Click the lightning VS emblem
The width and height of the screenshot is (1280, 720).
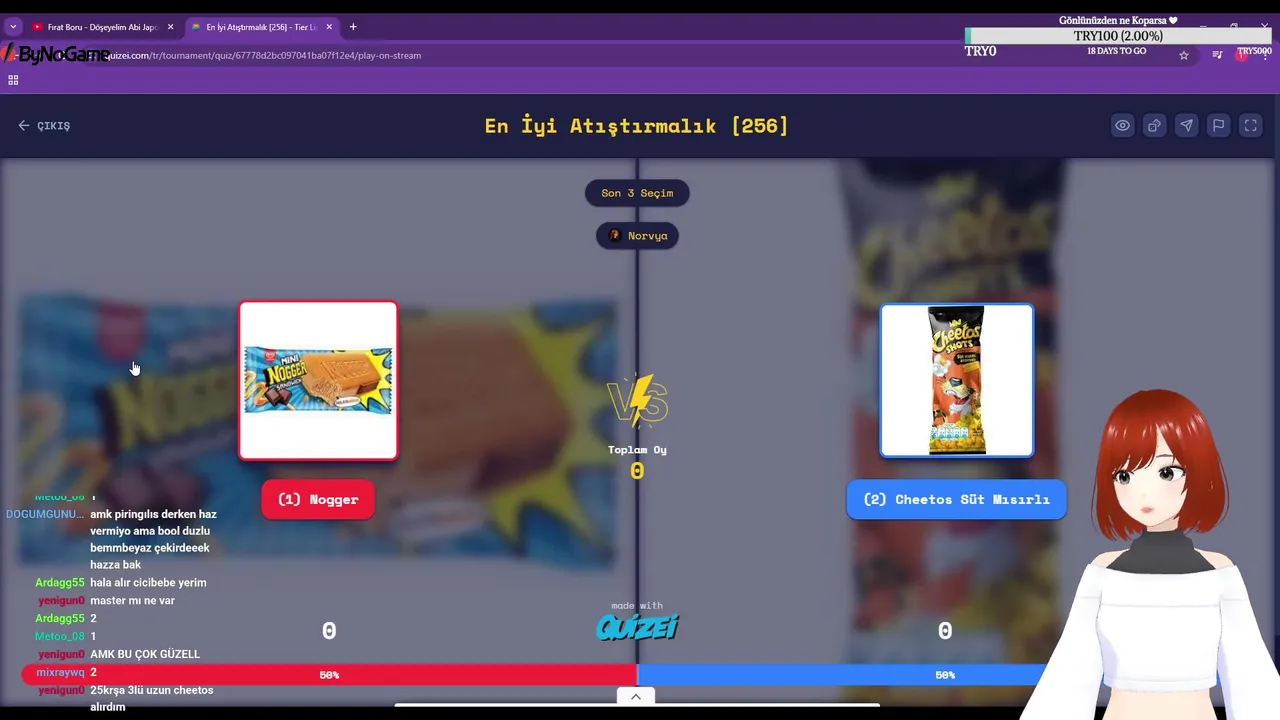pyautogui.click(x=637, y=400)
